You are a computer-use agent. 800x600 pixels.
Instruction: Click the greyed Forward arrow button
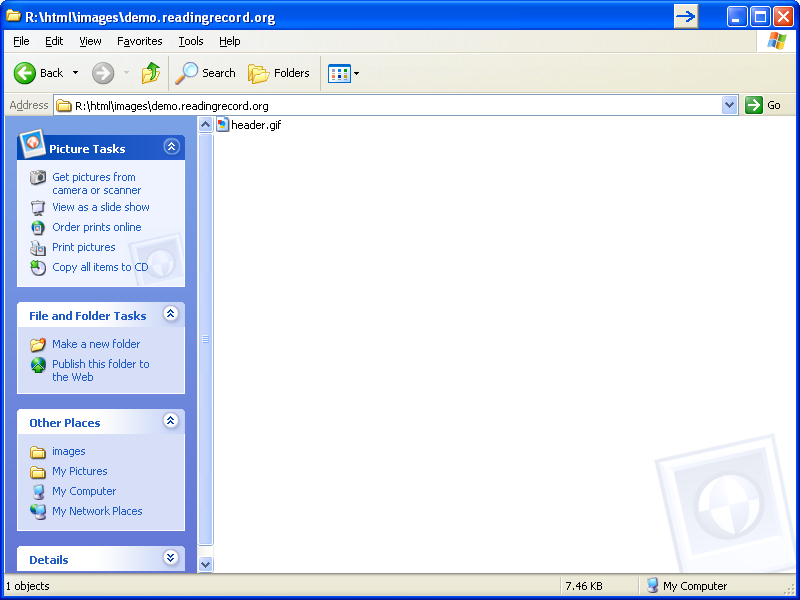point(103,73)
